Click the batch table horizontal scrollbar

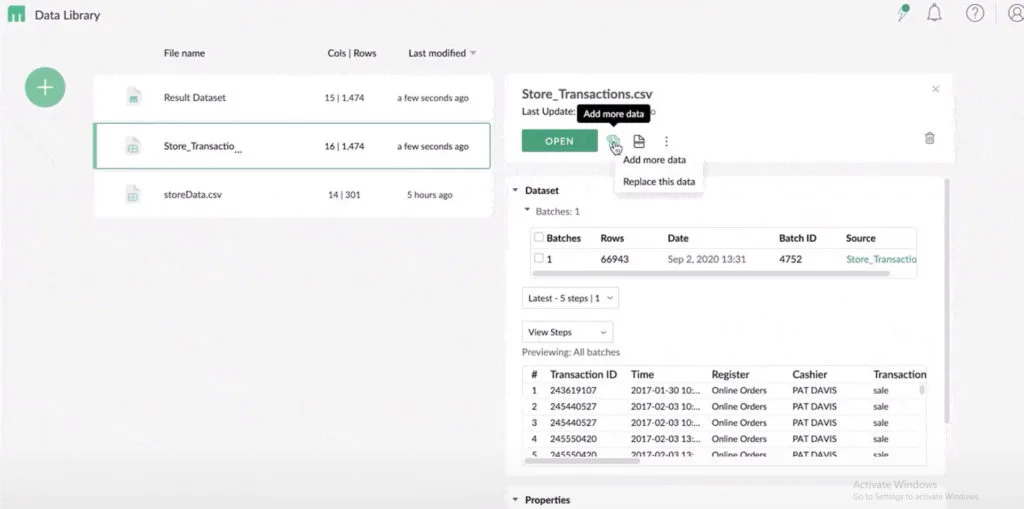(711, 272)
